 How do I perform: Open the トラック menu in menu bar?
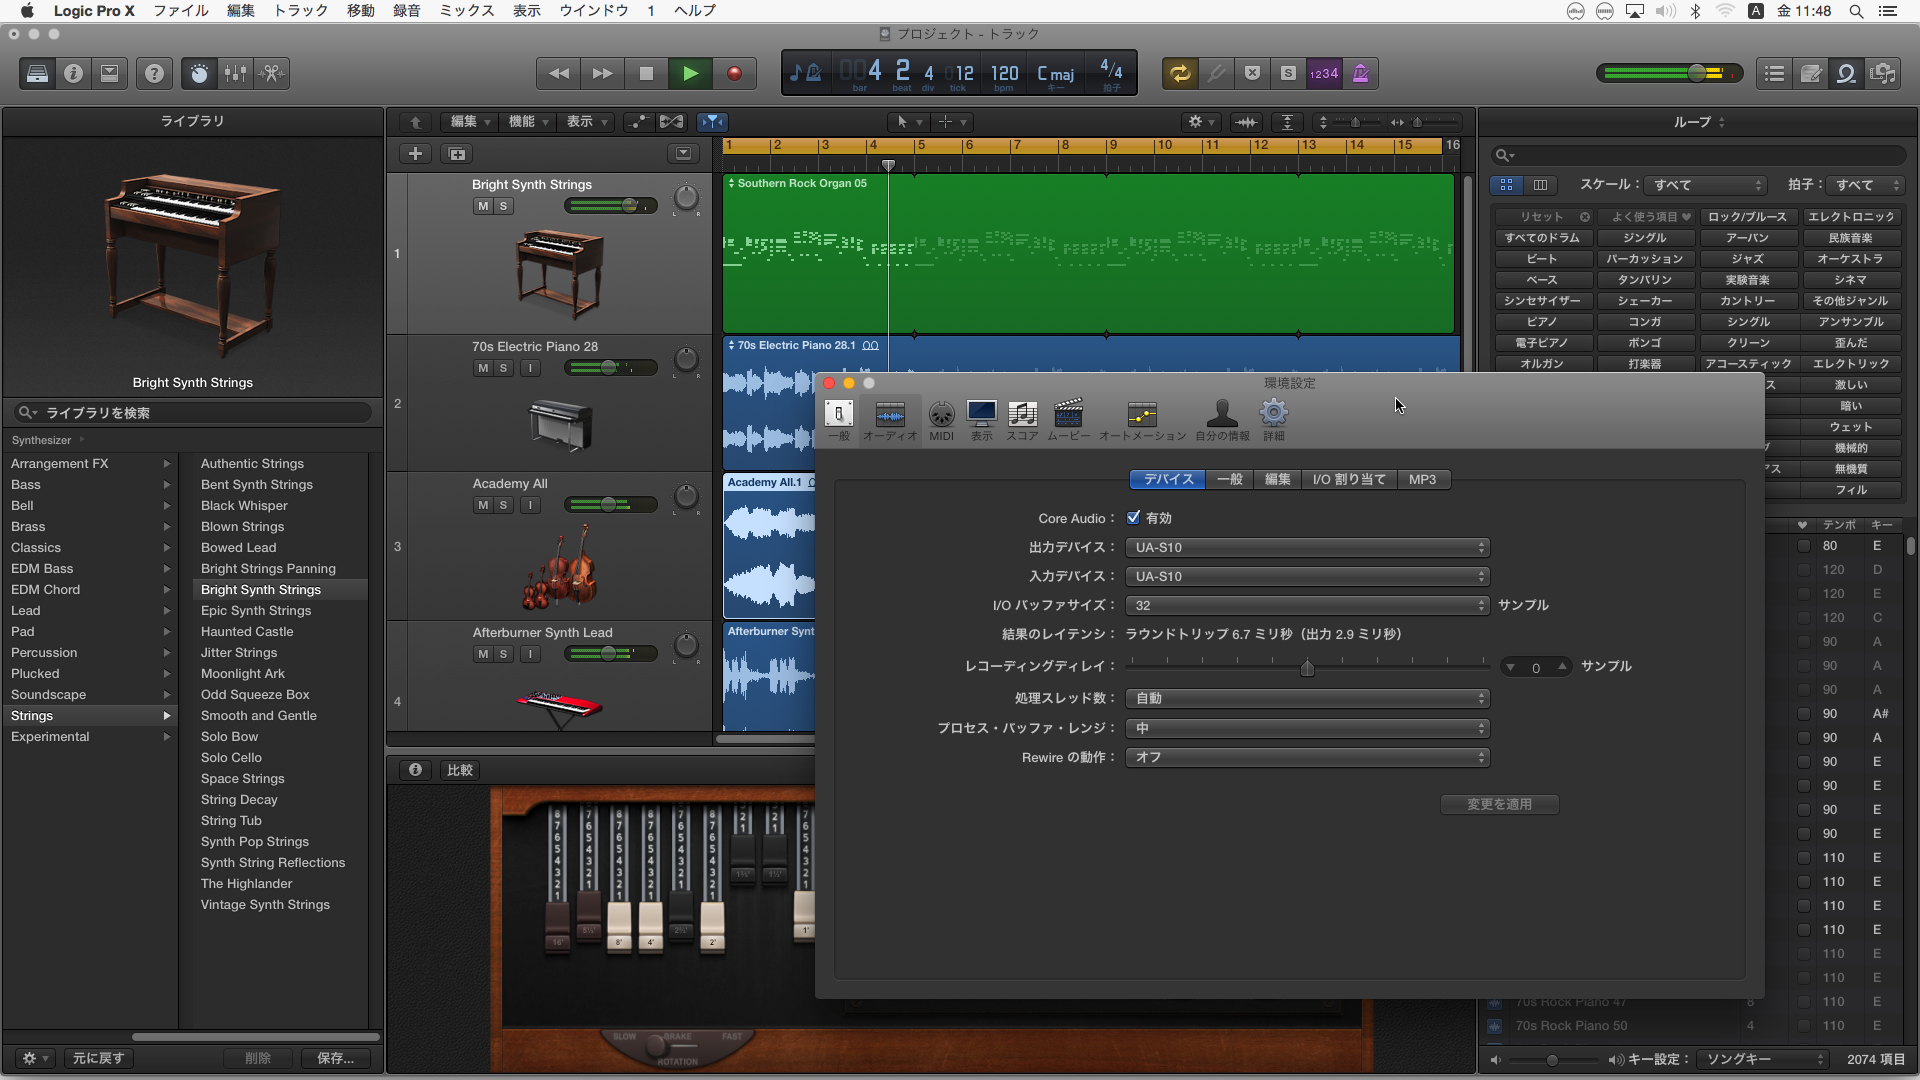pos(301,11)
